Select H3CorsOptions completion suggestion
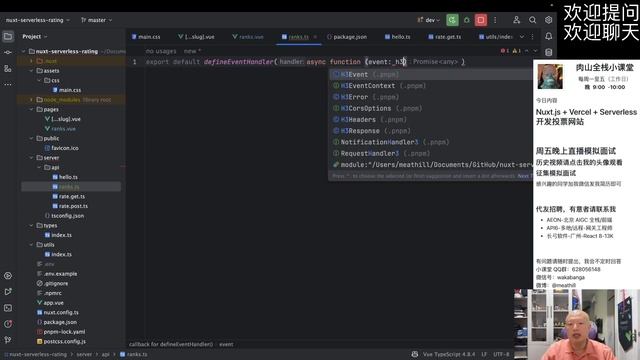Viewport: 640px width, 360px height. (x=431, y=109)
